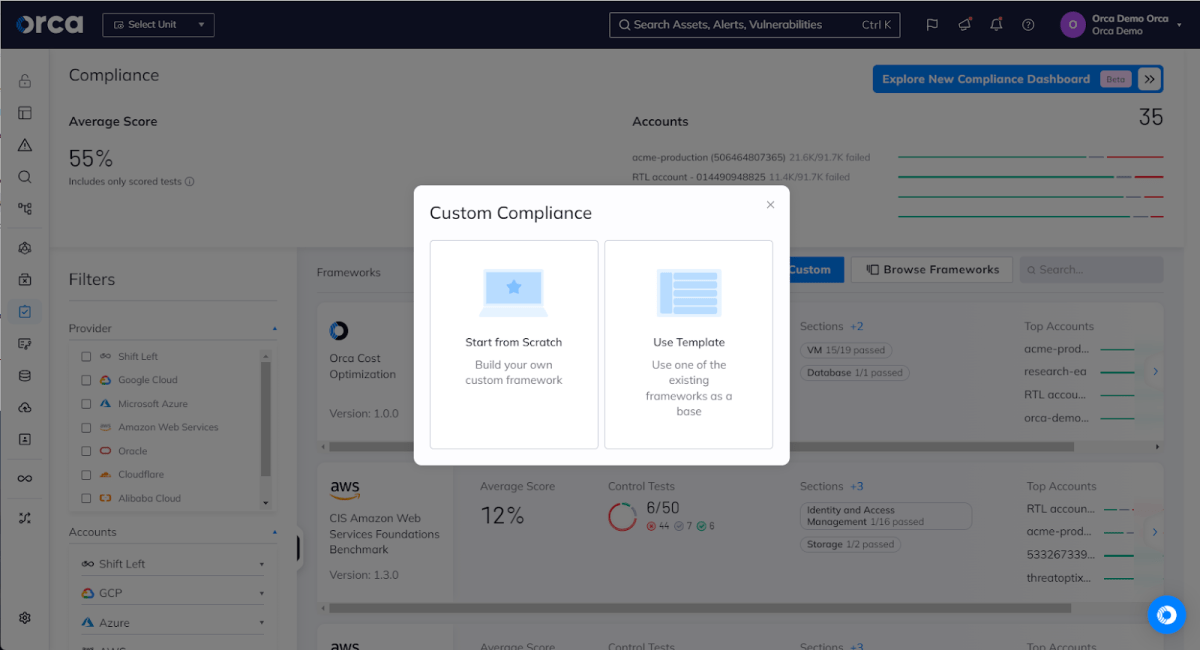Open the contact card sidebar icon
Screen dimensions: 1200x650
click(25, 439)
